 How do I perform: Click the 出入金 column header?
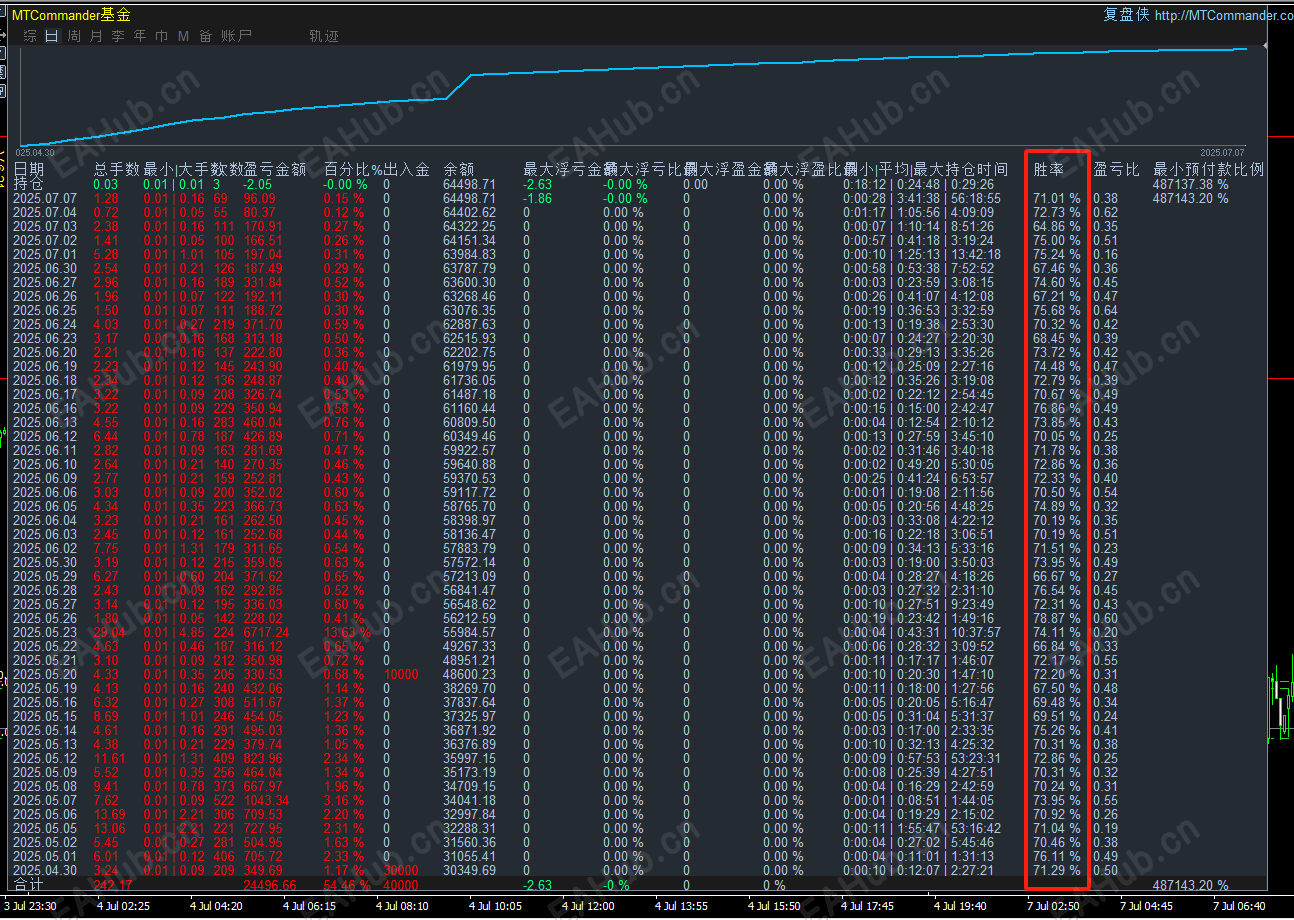pos(406,170)
